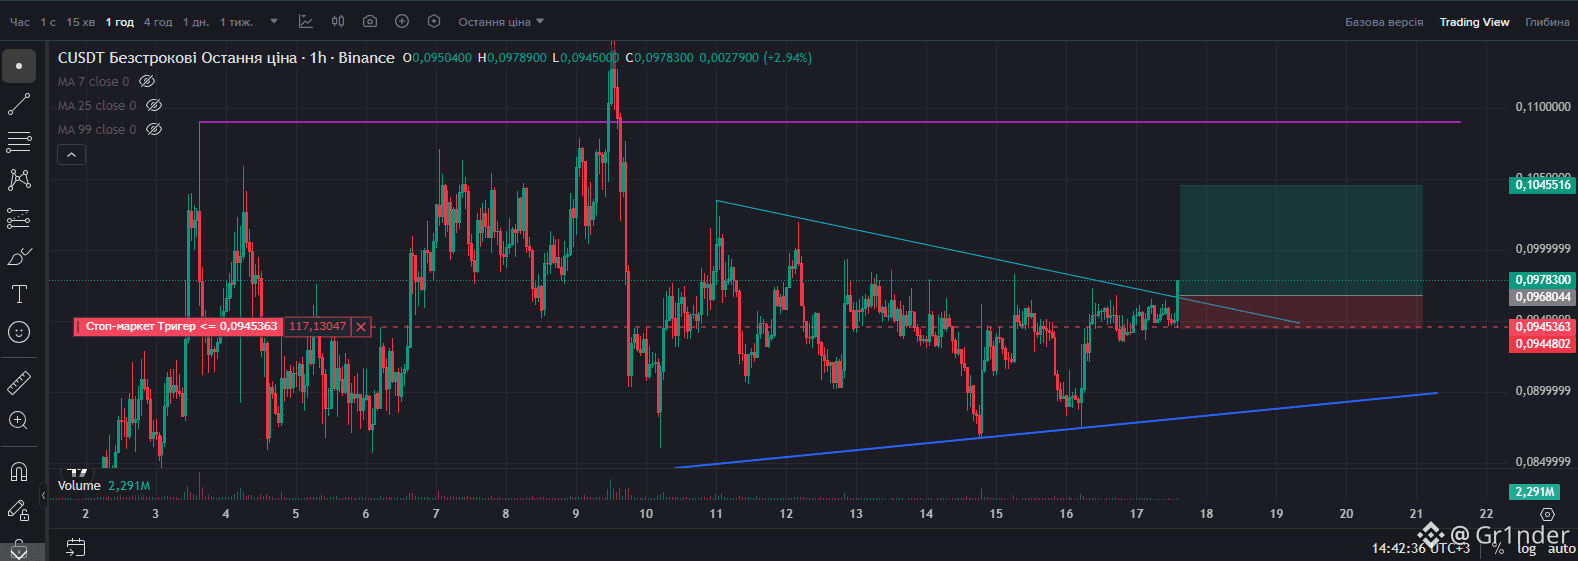The image size is (1578, 561).
Task: Click the 0,0968044 entry price label
Action: coord(1542,297)
